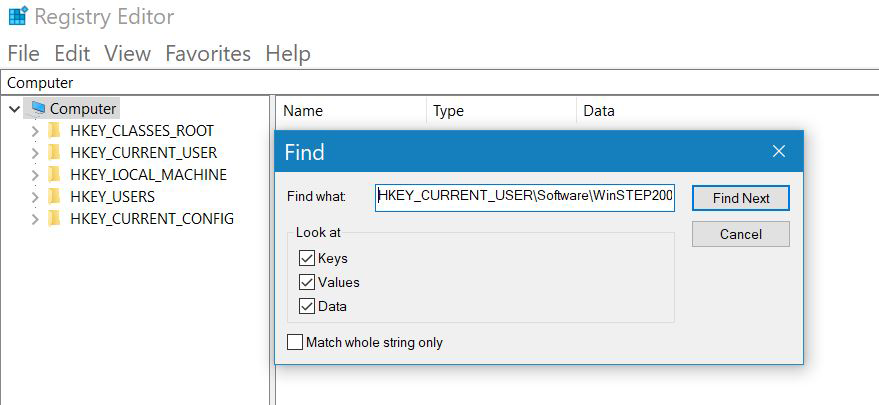Click the HKEY_CURRENT_CONFIG folder icon

coord(54,219)
